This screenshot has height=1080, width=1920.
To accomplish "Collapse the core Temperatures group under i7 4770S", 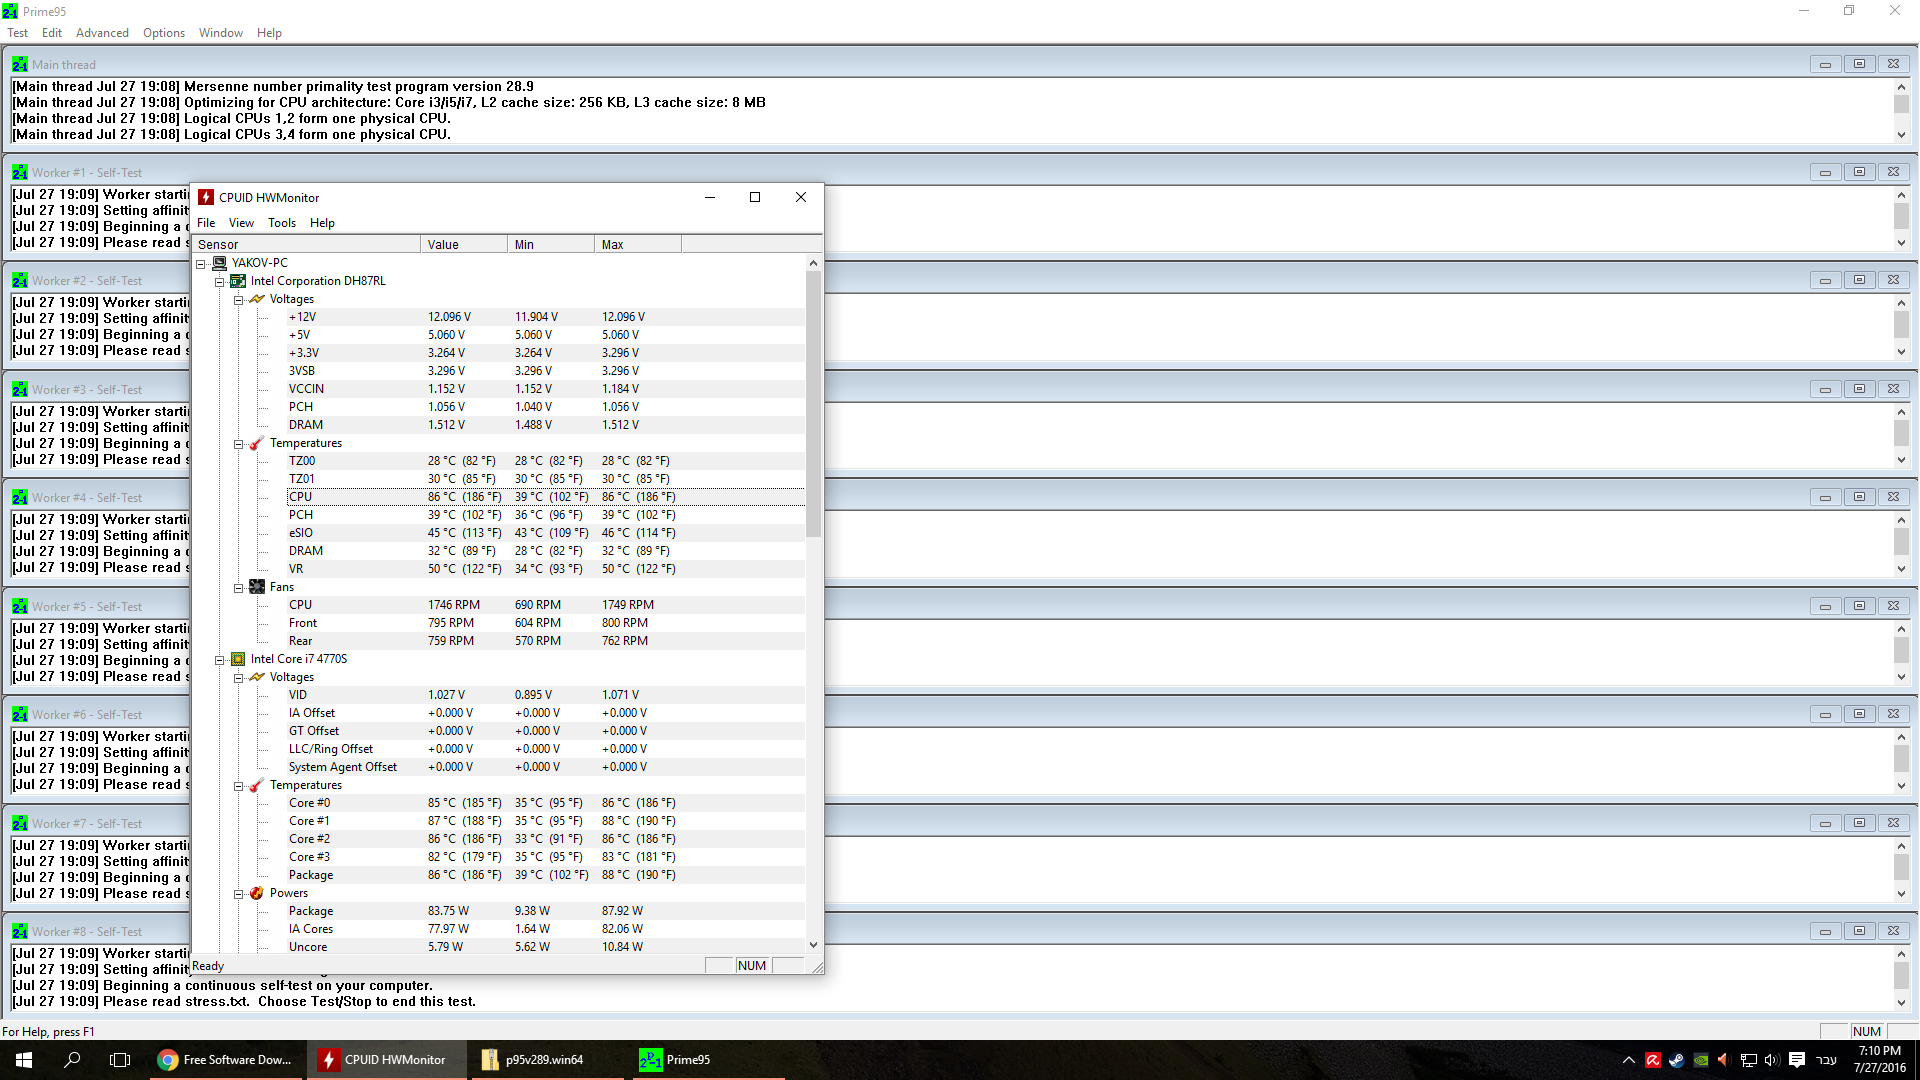I will 239,786.
